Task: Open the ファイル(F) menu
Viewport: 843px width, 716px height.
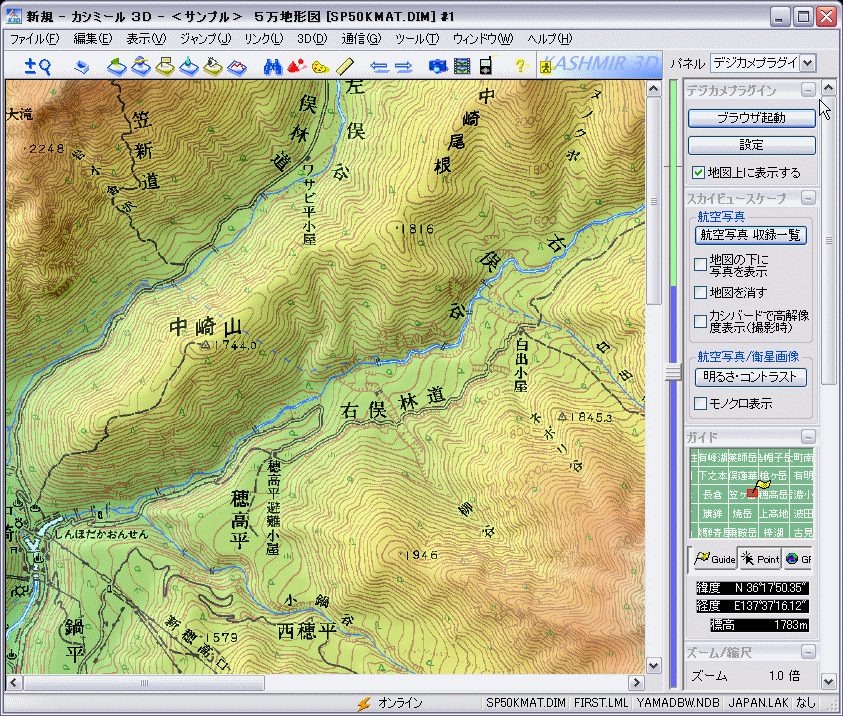Action: coord(34,39)
